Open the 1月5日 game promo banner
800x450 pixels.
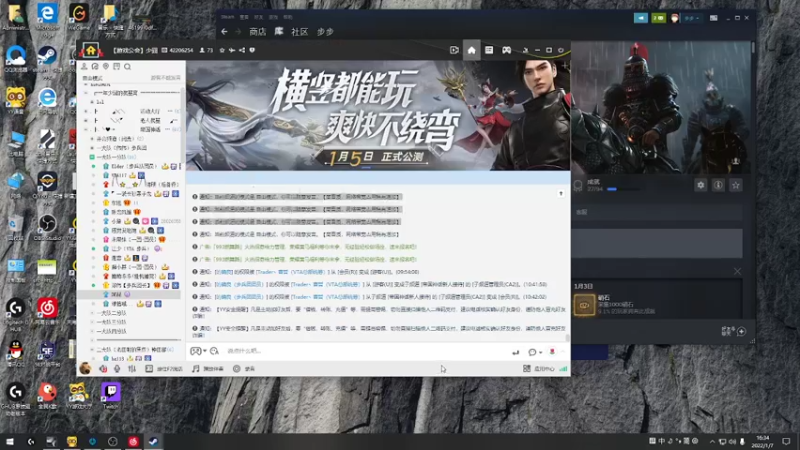[378, 116]
